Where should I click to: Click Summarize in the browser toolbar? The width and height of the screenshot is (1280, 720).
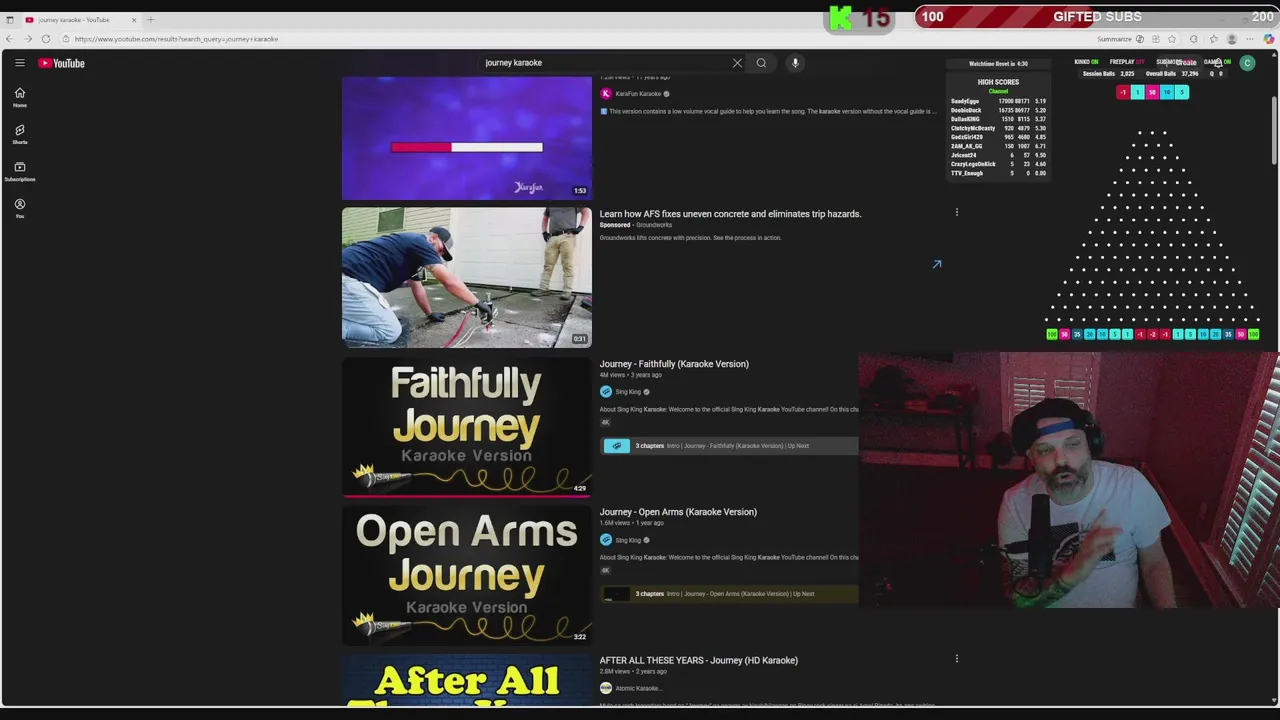[1114, 39]
